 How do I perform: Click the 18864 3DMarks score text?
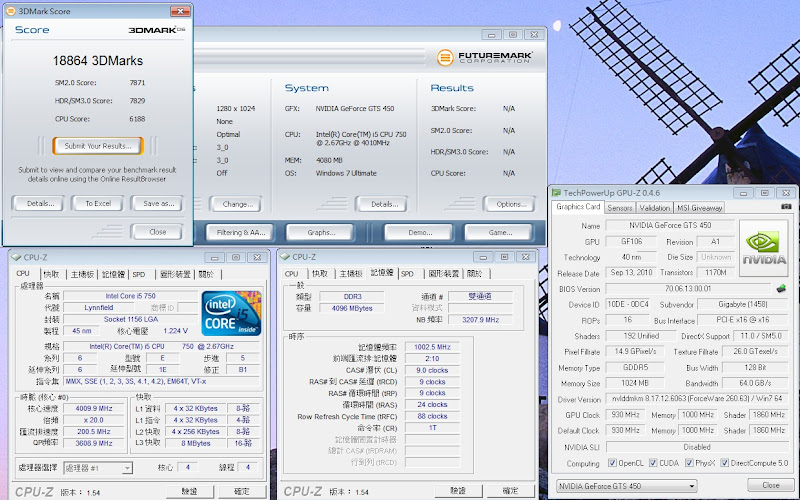(x=97, y=60)
